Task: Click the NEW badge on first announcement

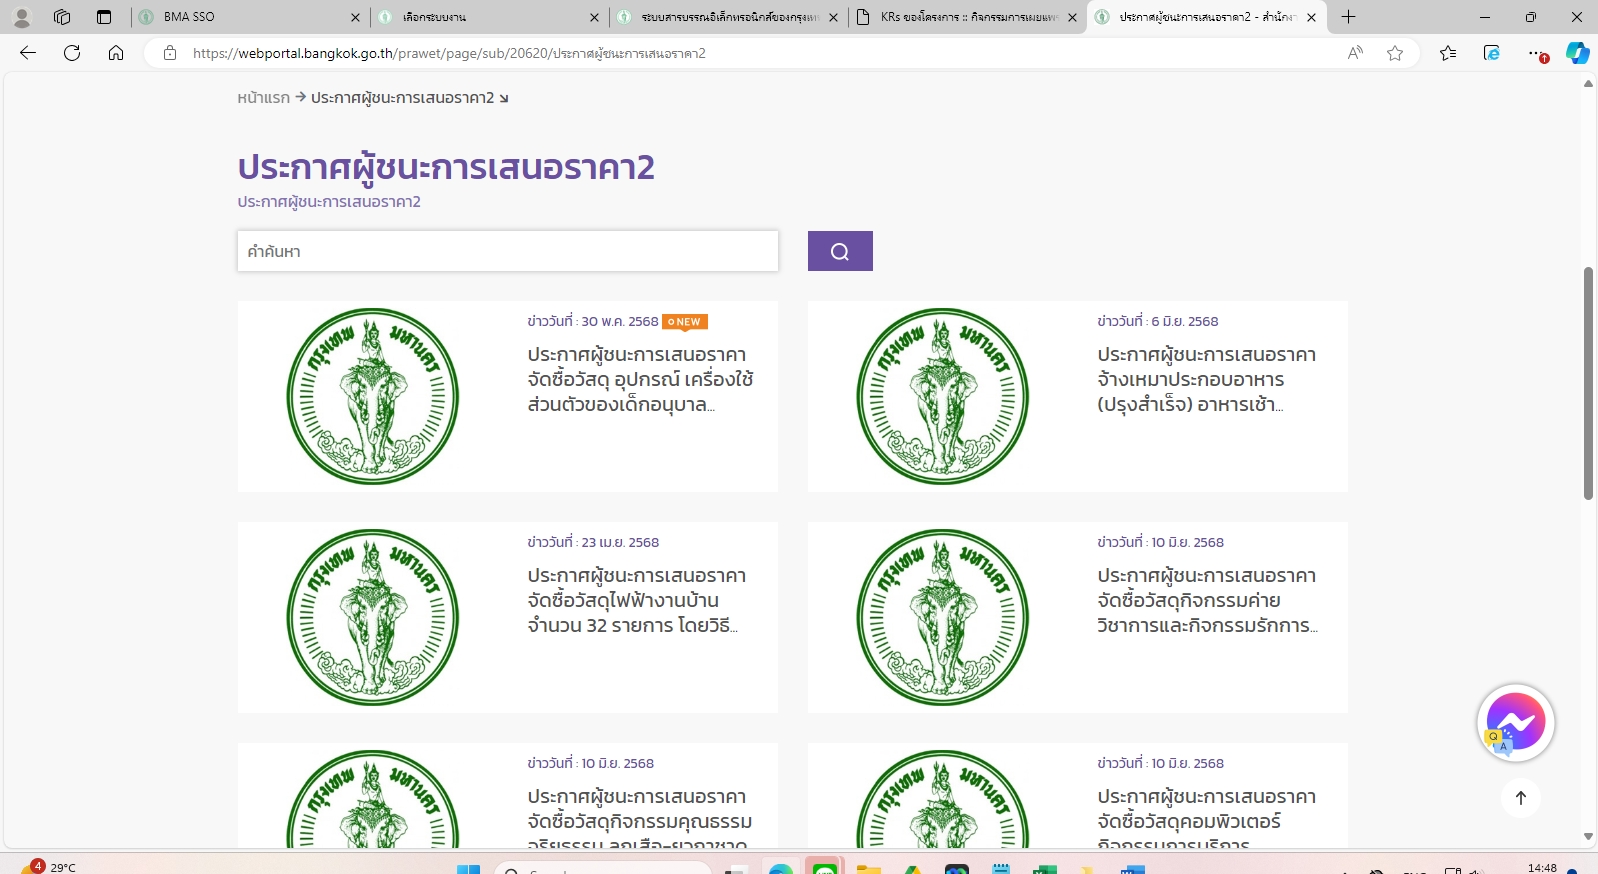Action: 685,322
